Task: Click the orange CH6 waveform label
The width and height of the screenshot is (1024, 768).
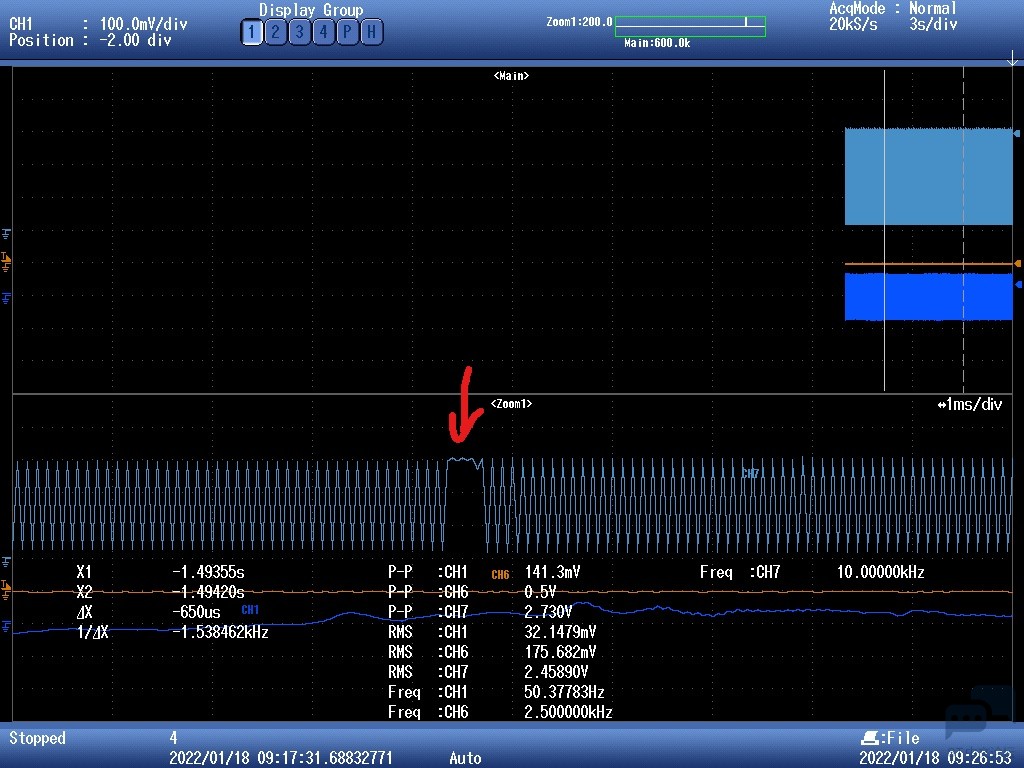Action: [500, 575]
